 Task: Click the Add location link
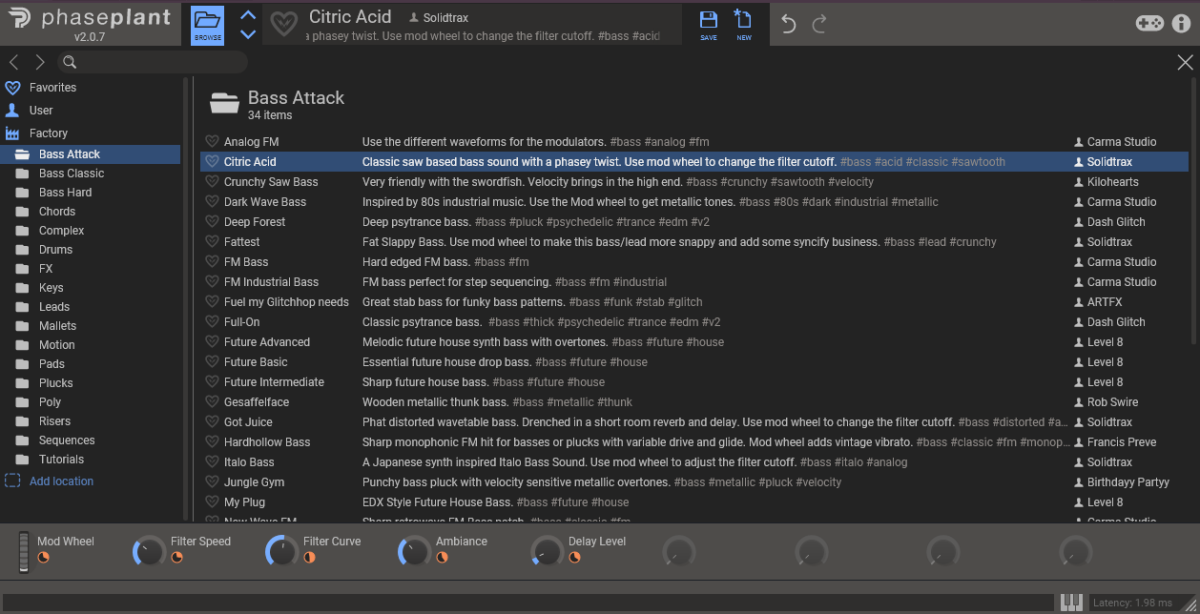(61, 481)
